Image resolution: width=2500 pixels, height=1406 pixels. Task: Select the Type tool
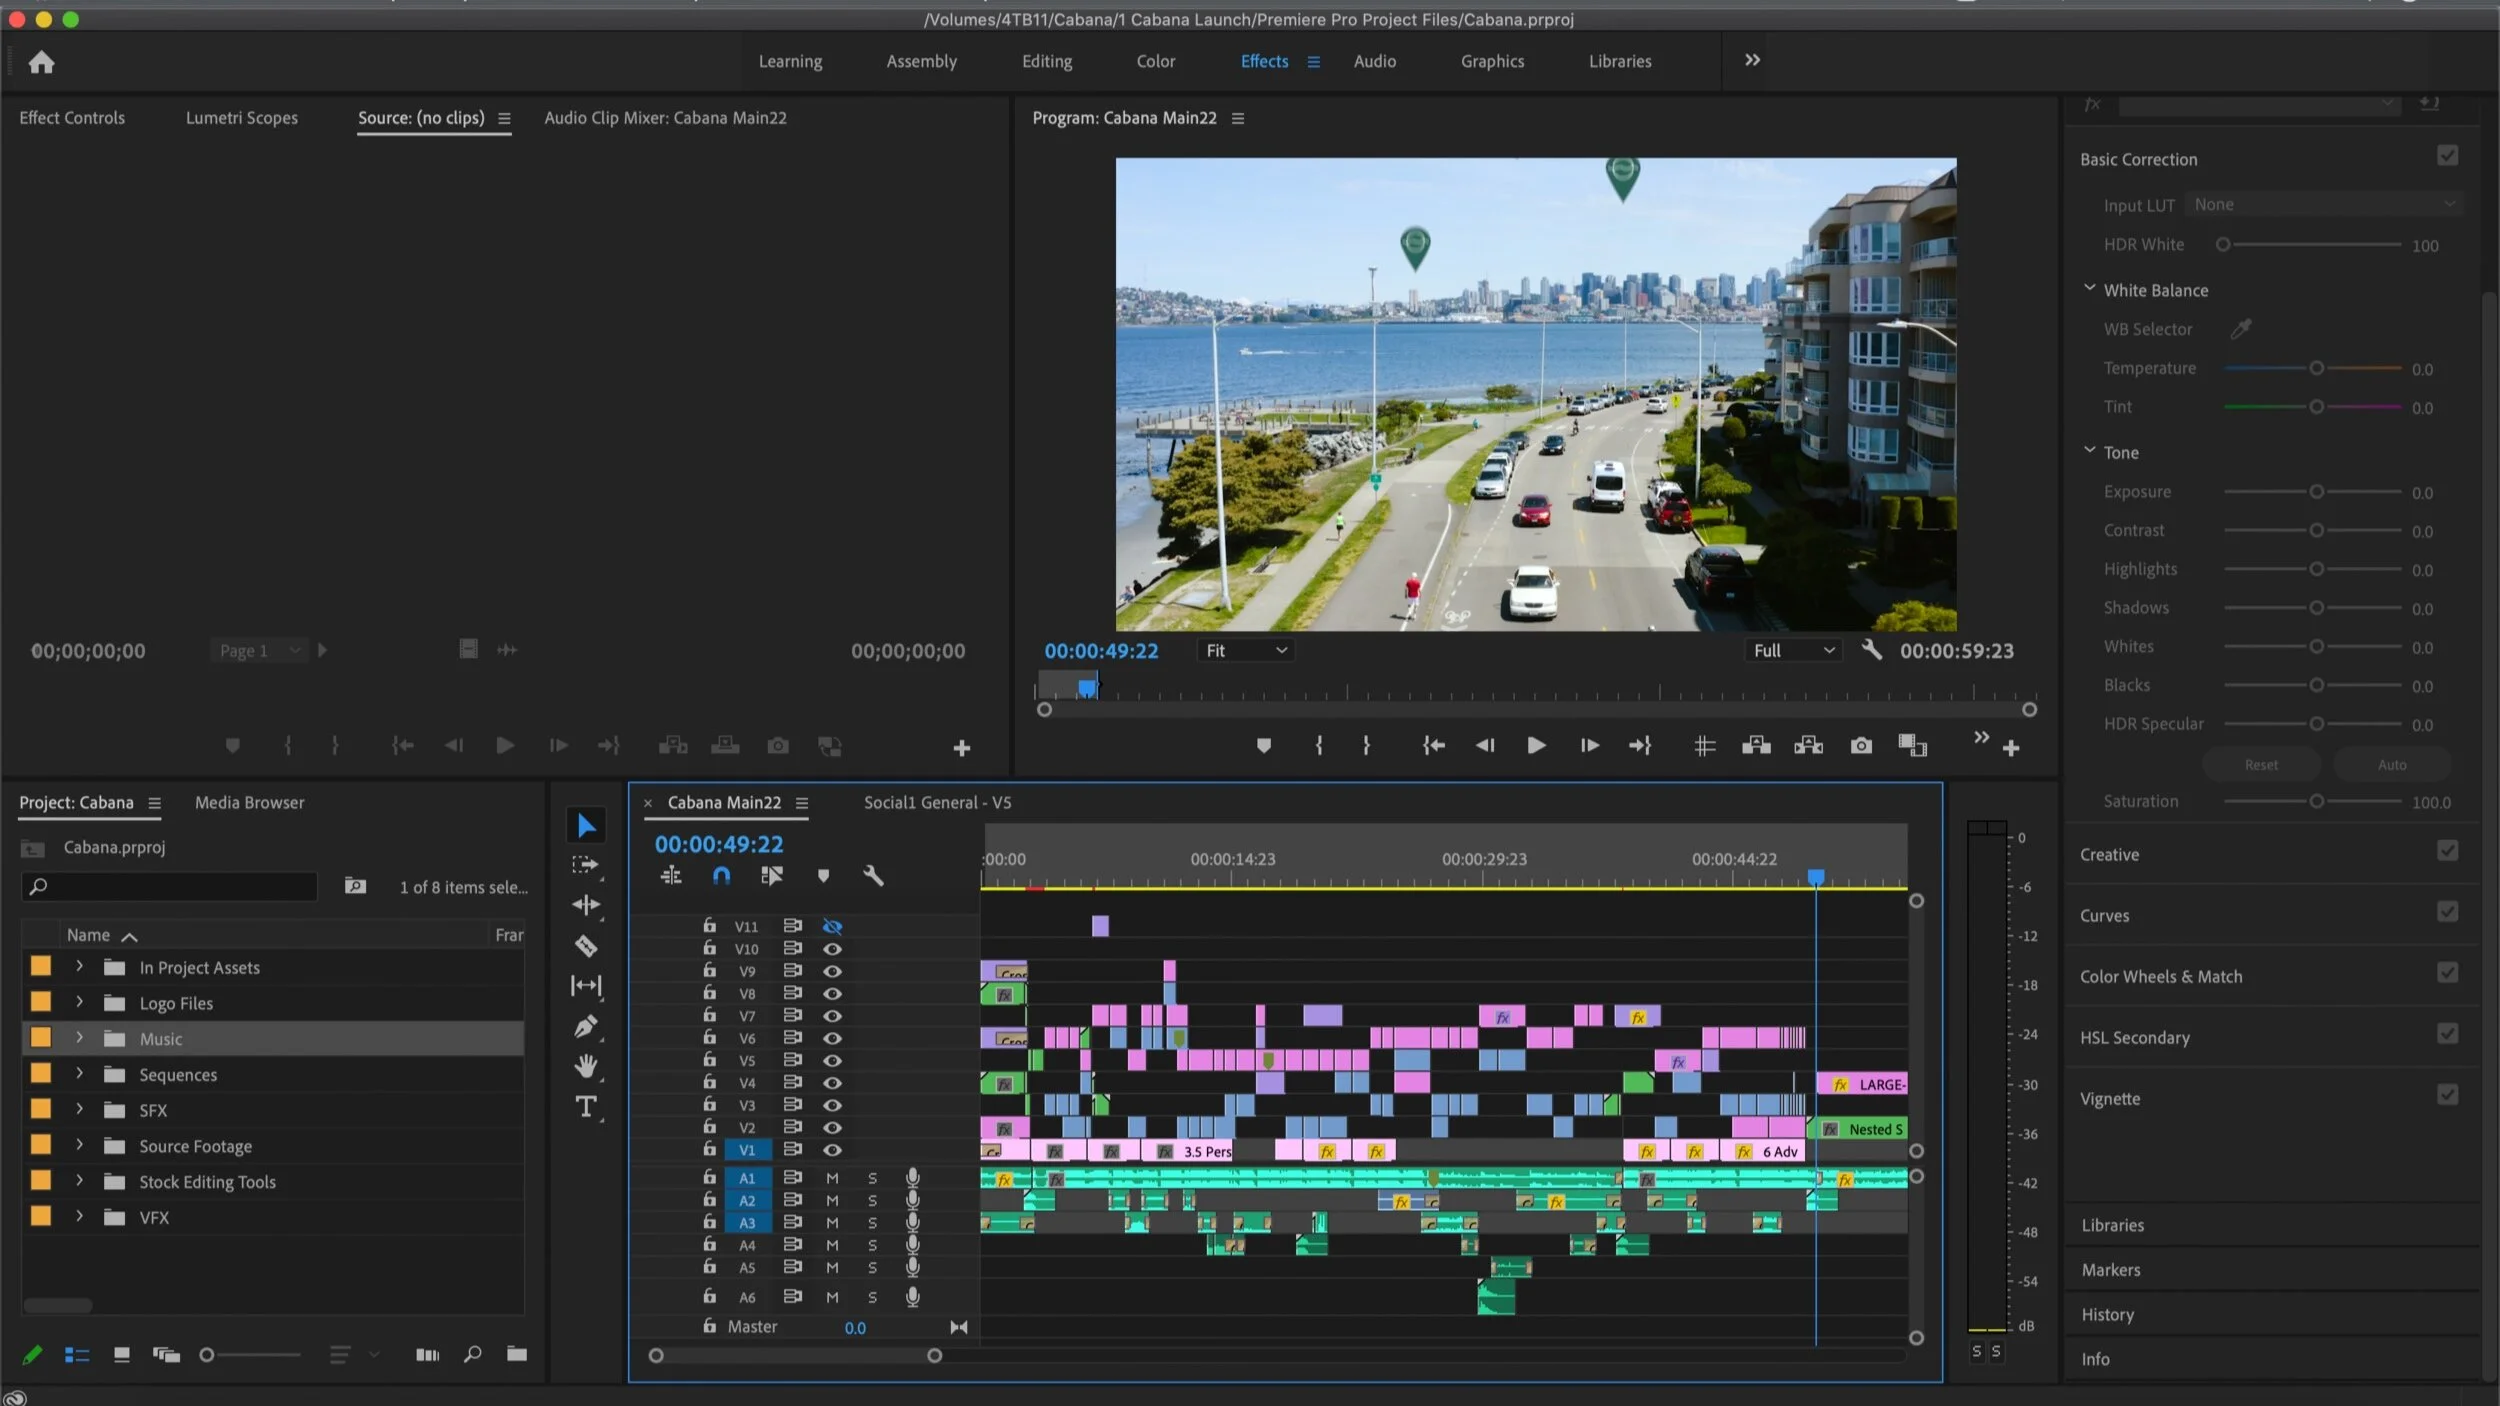click(586, 1106)
